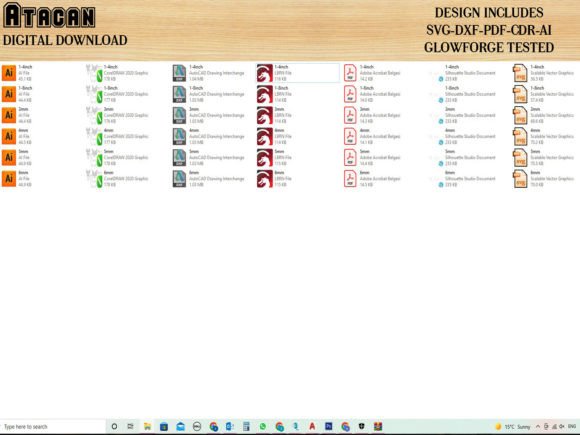This screenshot has width=580, height=435.
Task: Select the 1-8inch CorelDRAW 2020 Graphic file
Action: [117, 94]
